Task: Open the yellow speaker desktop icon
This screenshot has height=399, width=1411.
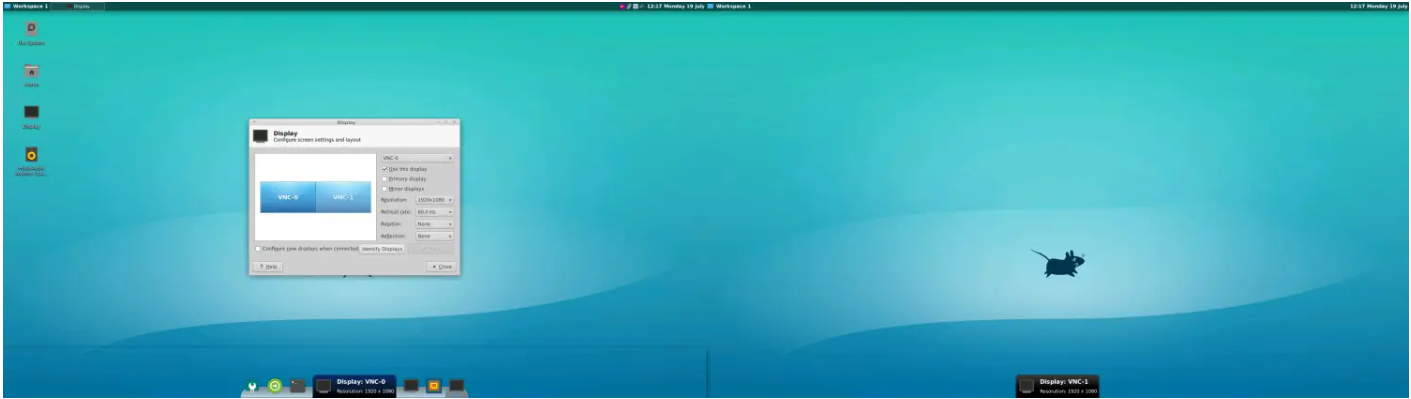Action: click(31, 155)
